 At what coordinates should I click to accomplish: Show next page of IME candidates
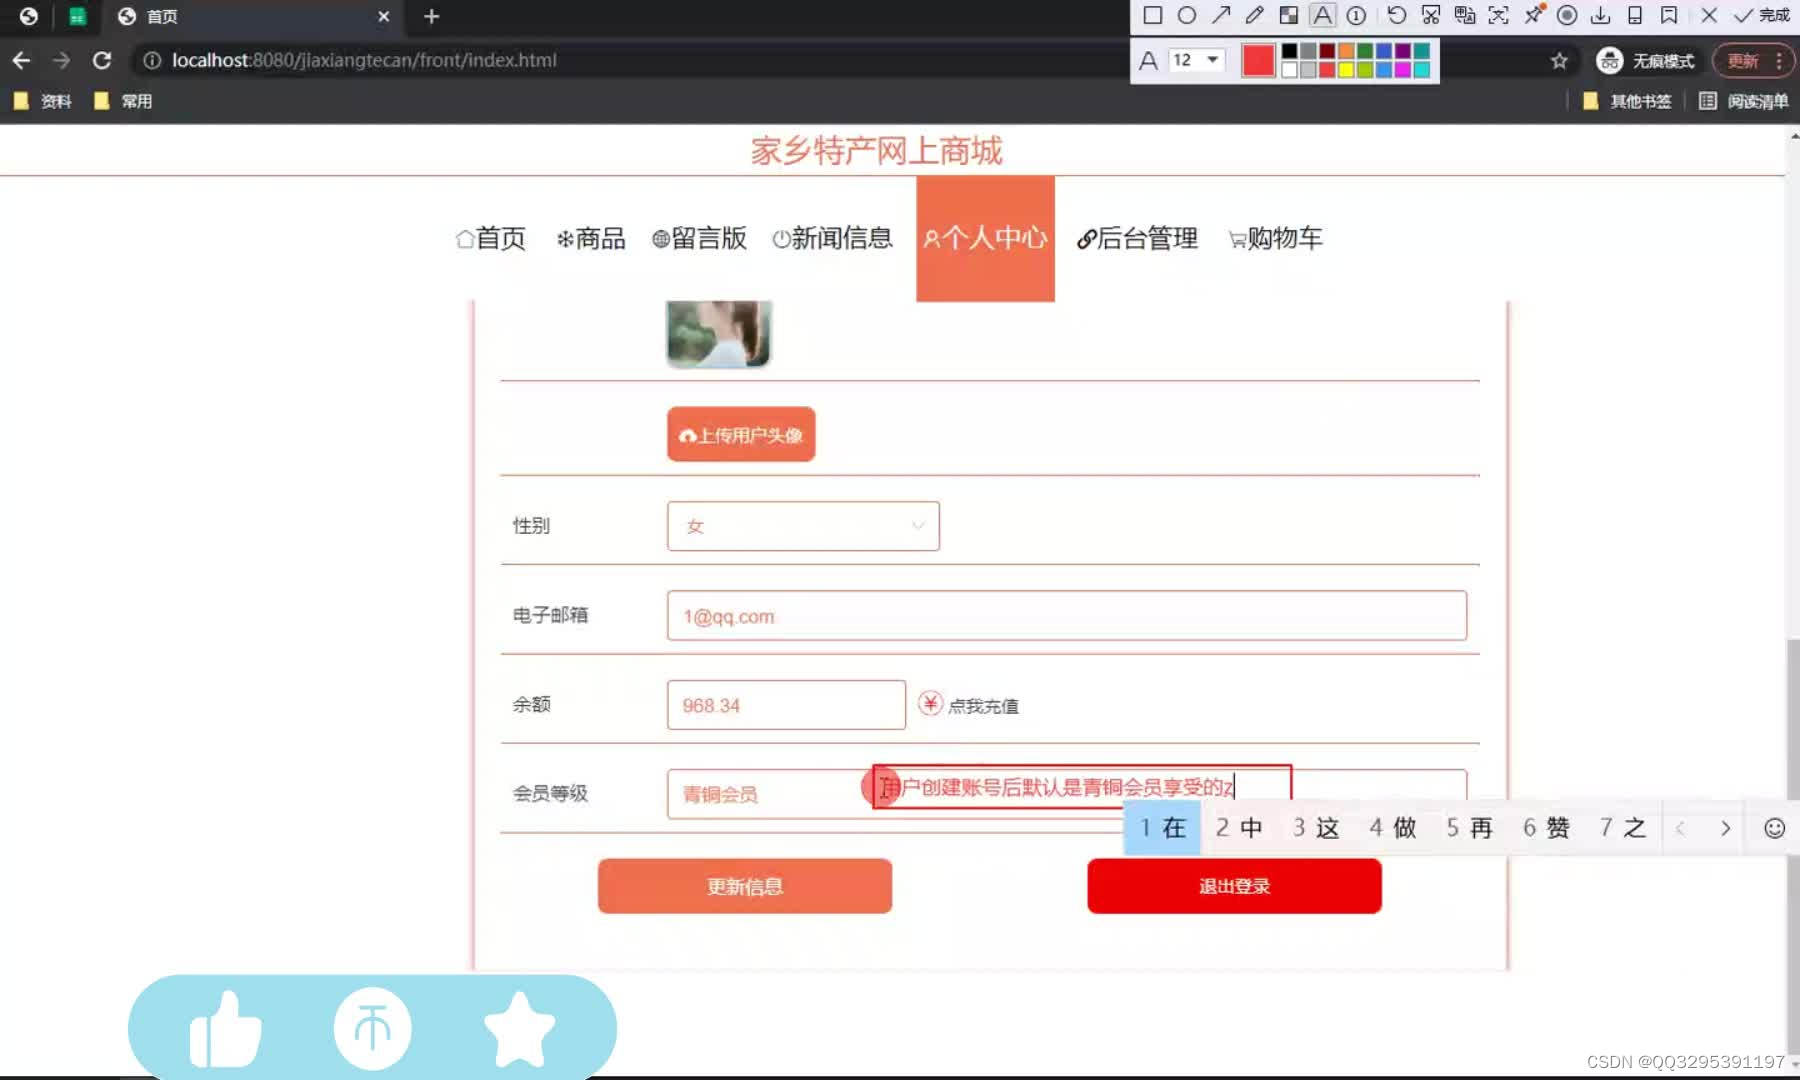[x=1725, y=828]
